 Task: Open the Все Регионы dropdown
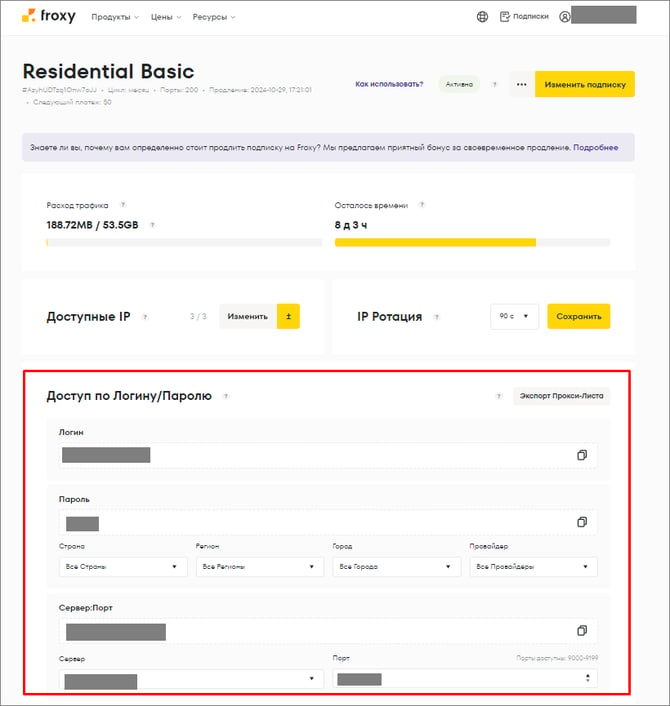pos(260,567)
